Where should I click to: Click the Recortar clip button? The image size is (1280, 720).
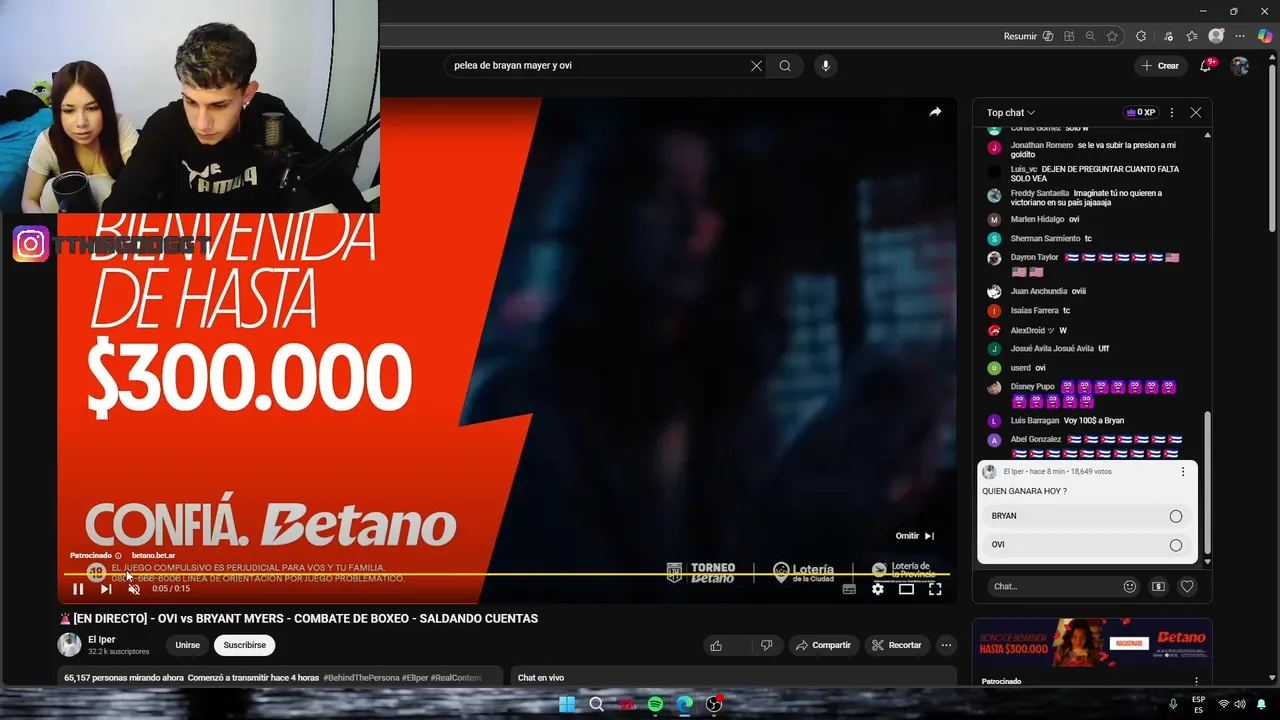(x=897, y=646)
